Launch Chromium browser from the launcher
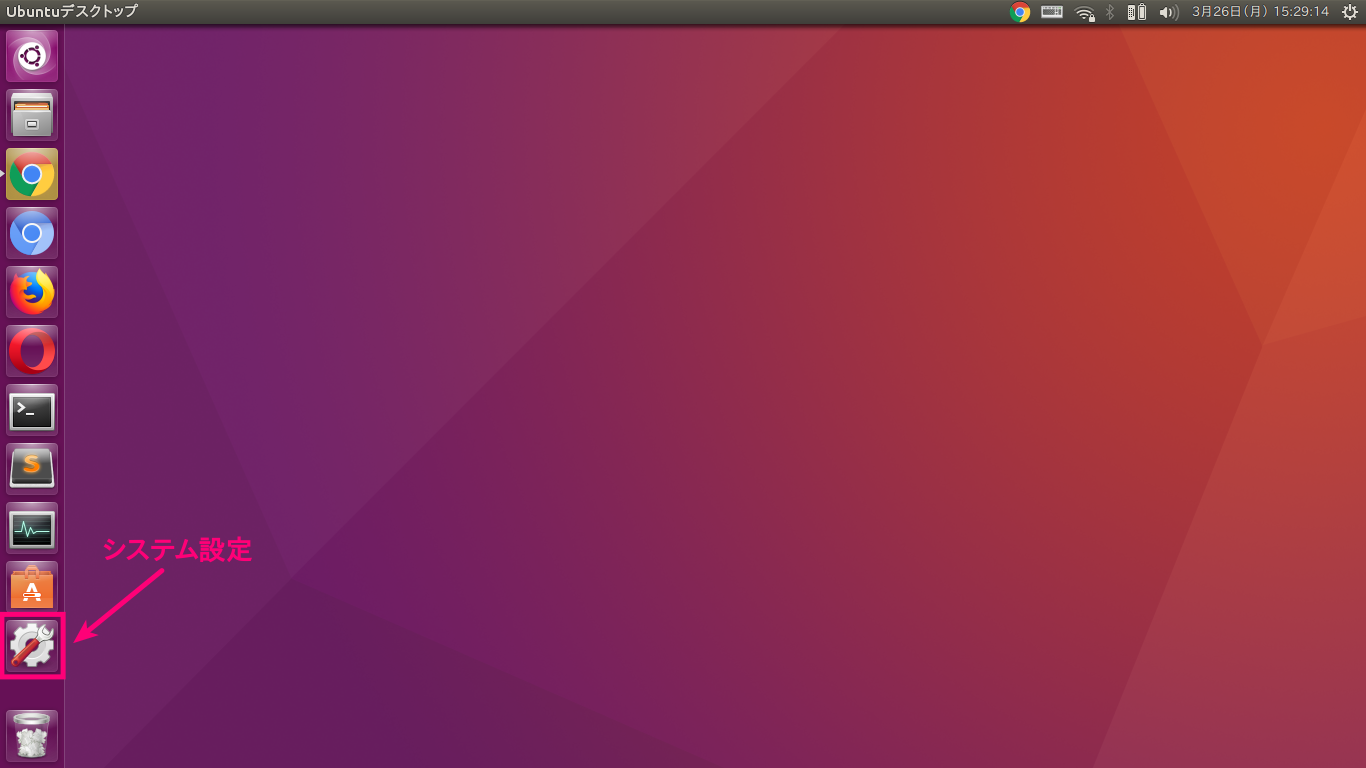The image size is (1366, 768). 32,233
